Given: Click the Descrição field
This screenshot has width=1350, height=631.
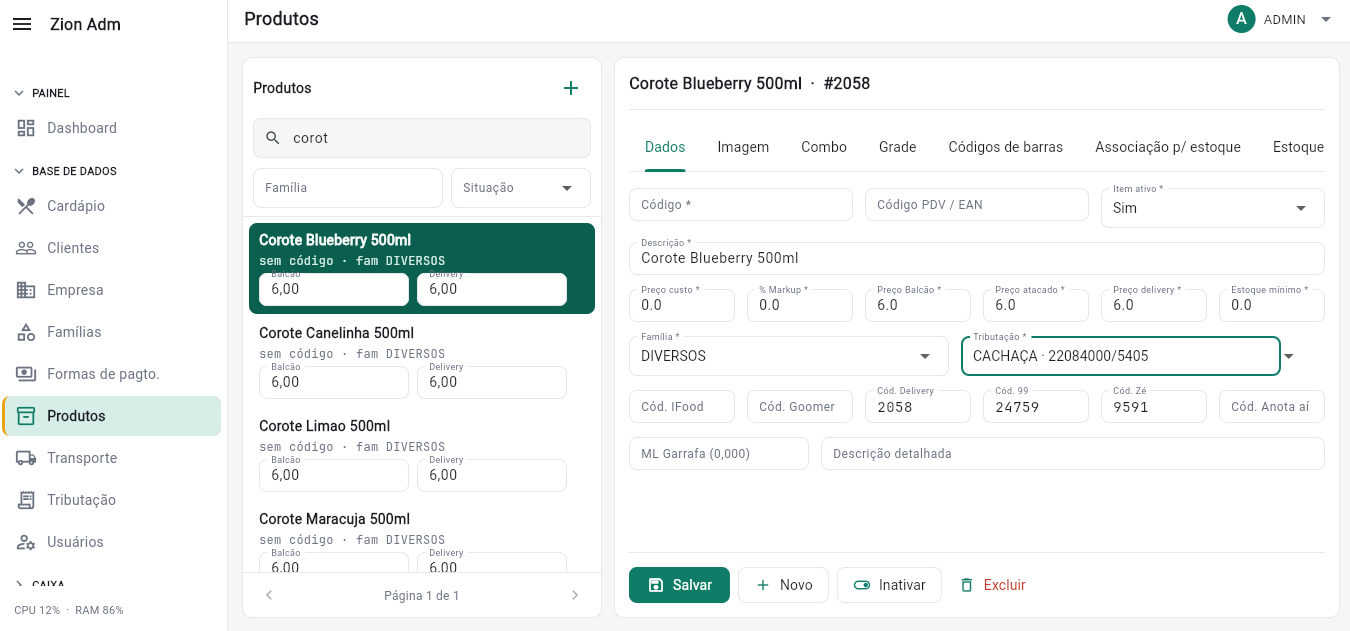Looking at the screenshot, I should tap(977, 258).
